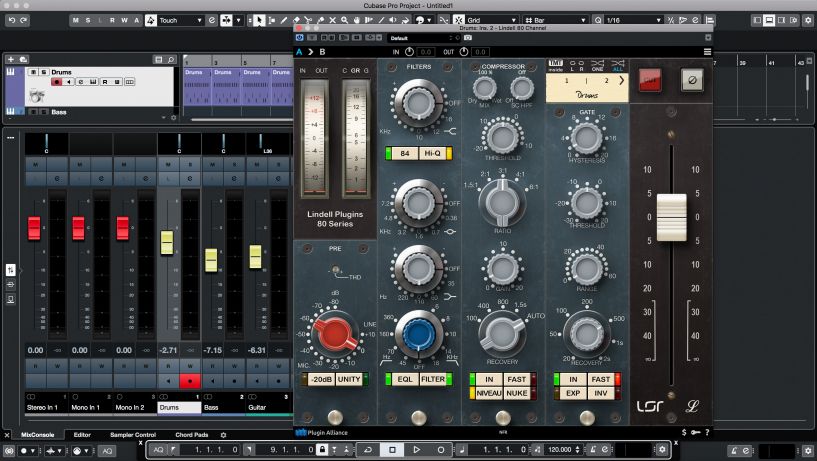Toggle global Solo S state button
Viewport: 817px width, 461px height.
point(88,20)
